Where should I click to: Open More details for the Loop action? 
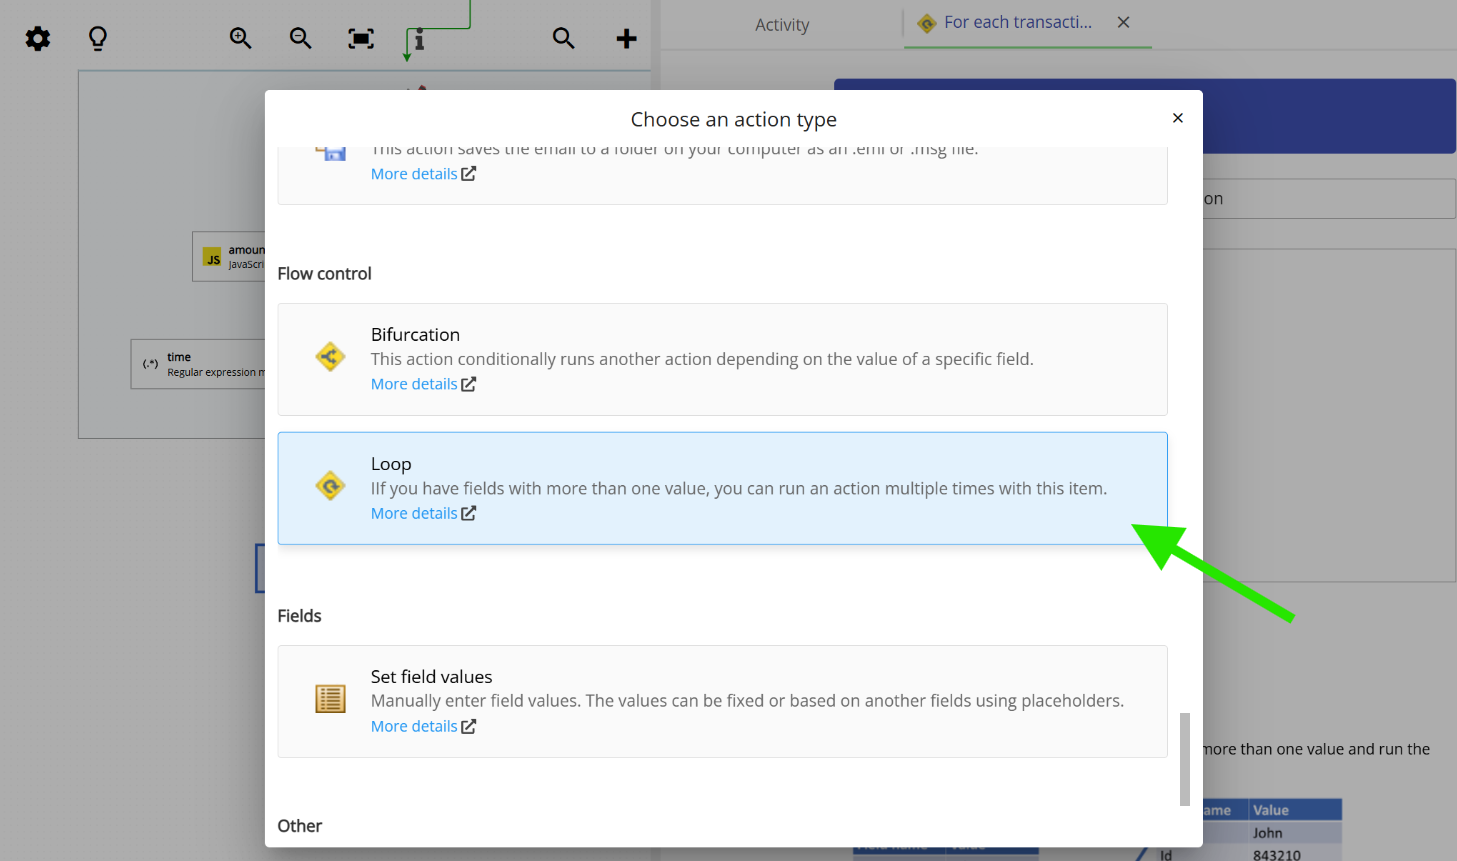pyautogui.click(x=415, y=512)
